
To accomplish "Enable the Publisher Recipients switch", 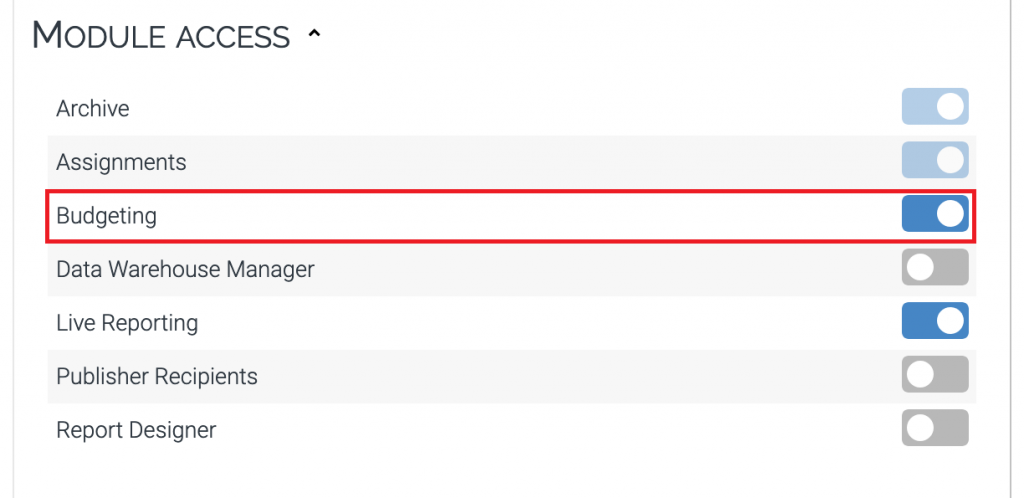I will (x=935, y=375).
